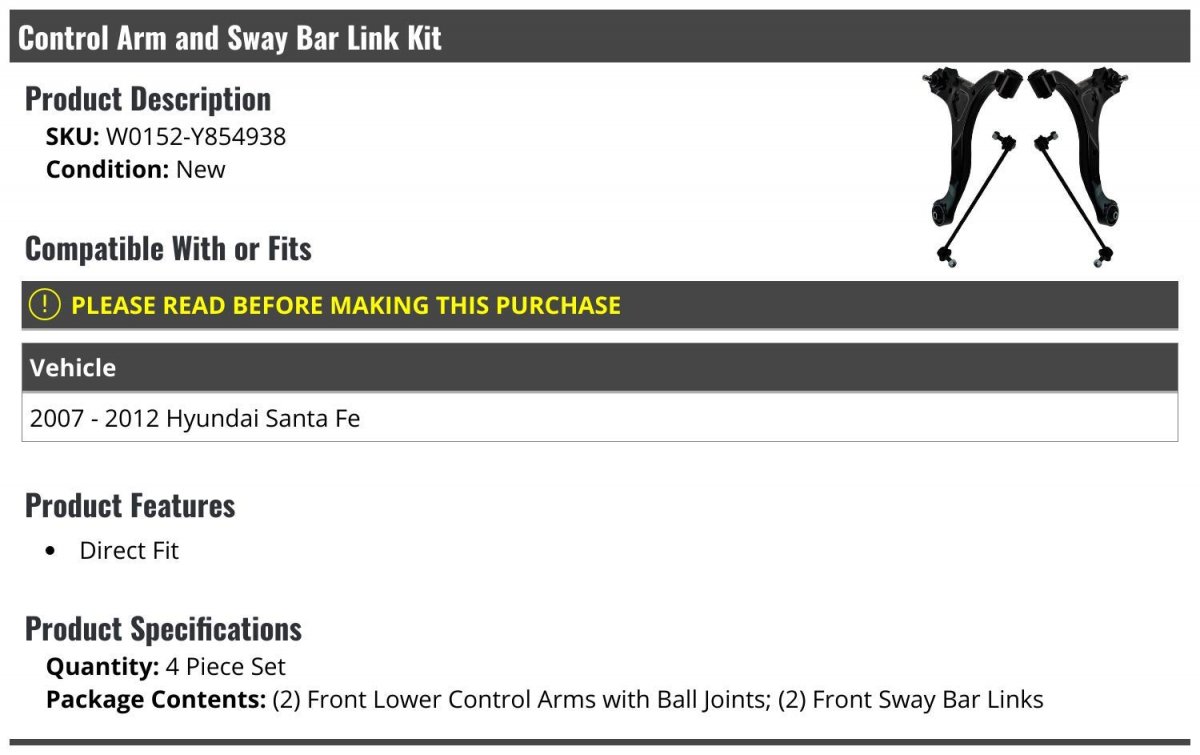
Task: Click the Quantity 4 Piece Set line
Action: 166,666
